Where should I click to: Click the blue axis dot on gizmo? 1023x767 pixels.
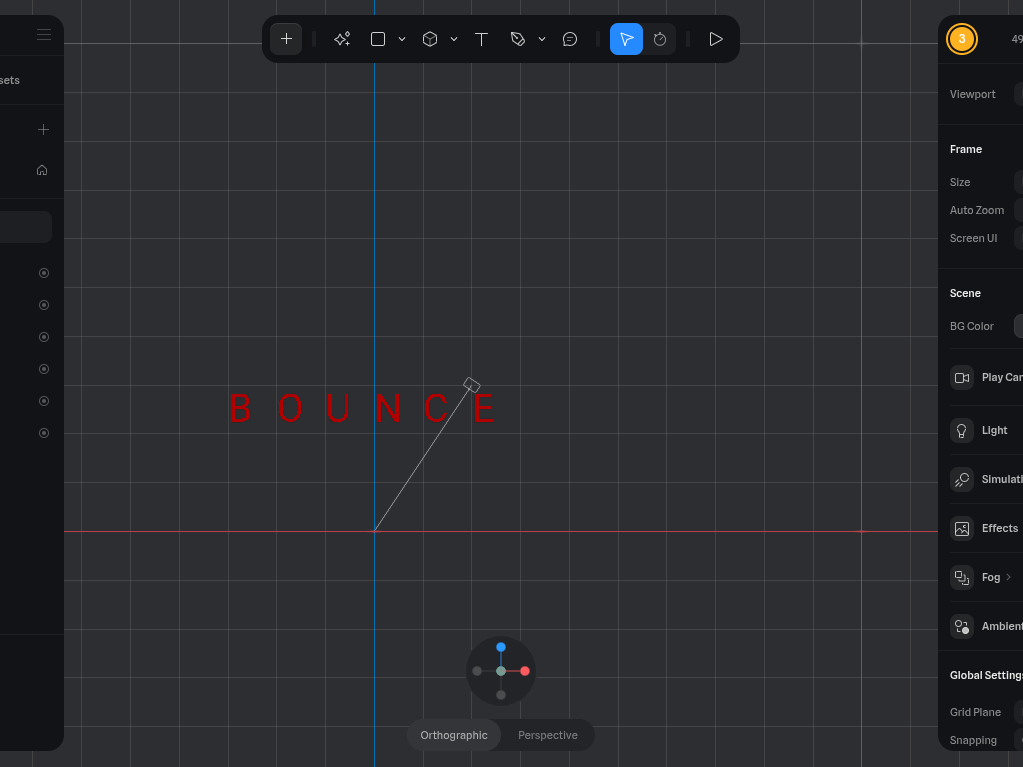500,647
